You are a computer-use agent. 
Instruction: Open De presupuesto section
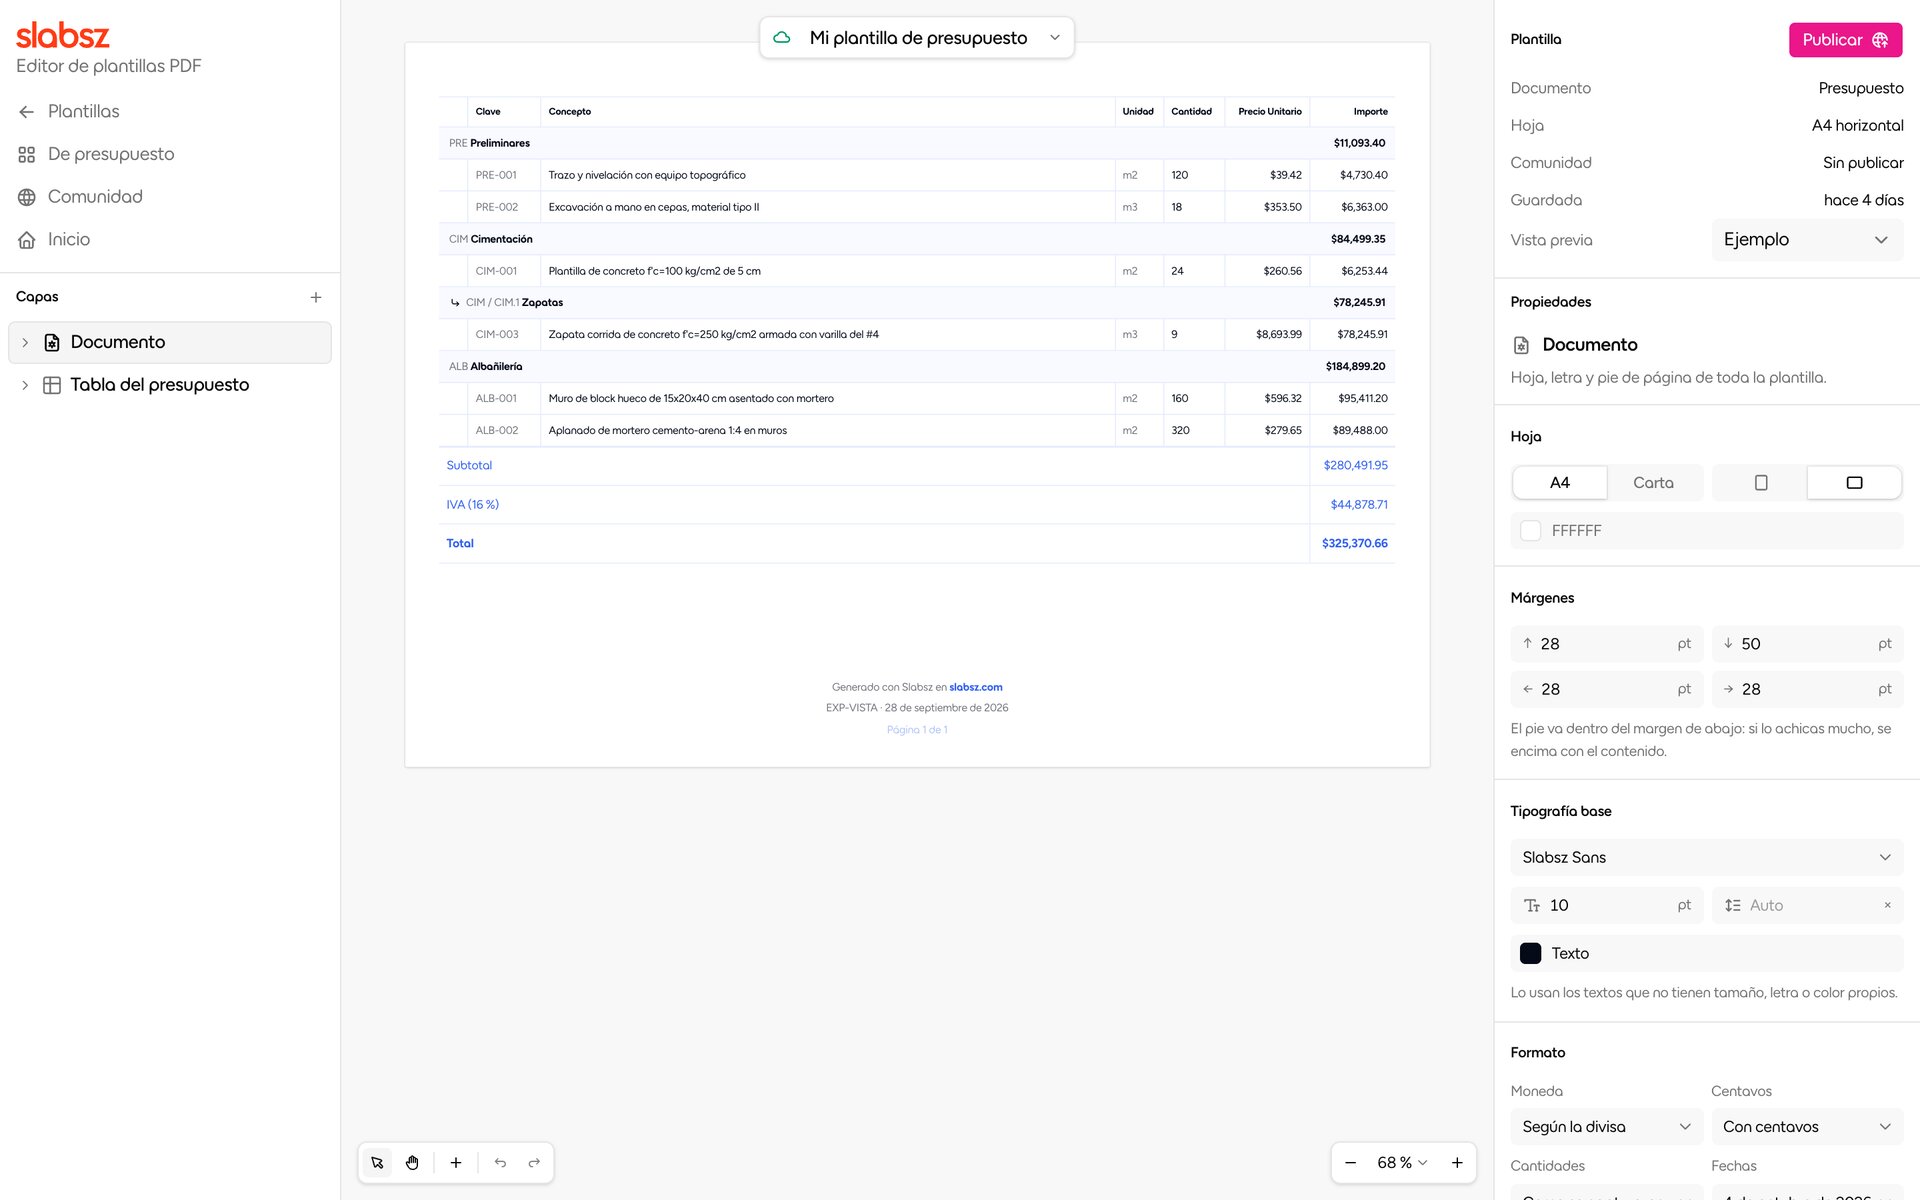pos(96,154)
